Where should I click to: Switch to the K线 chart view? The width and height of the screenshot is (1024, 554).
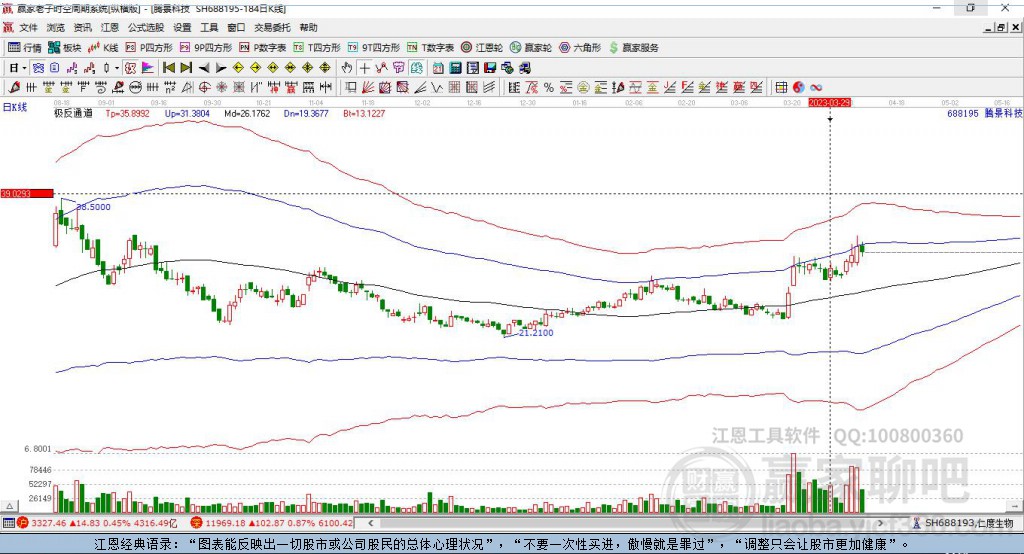(104, 48)
